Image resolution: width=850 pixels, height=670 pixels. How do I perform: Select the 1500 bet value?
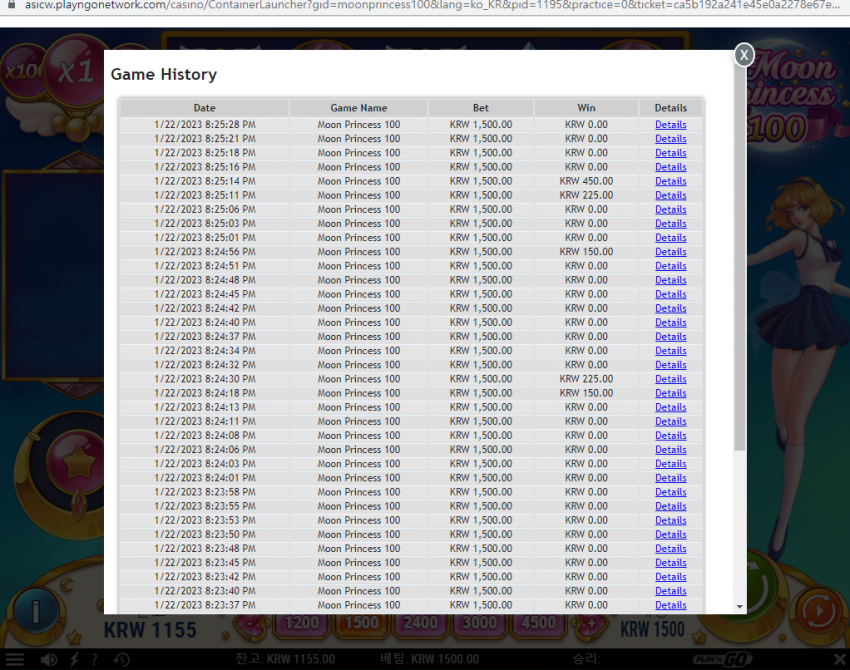tap(362, 623)
